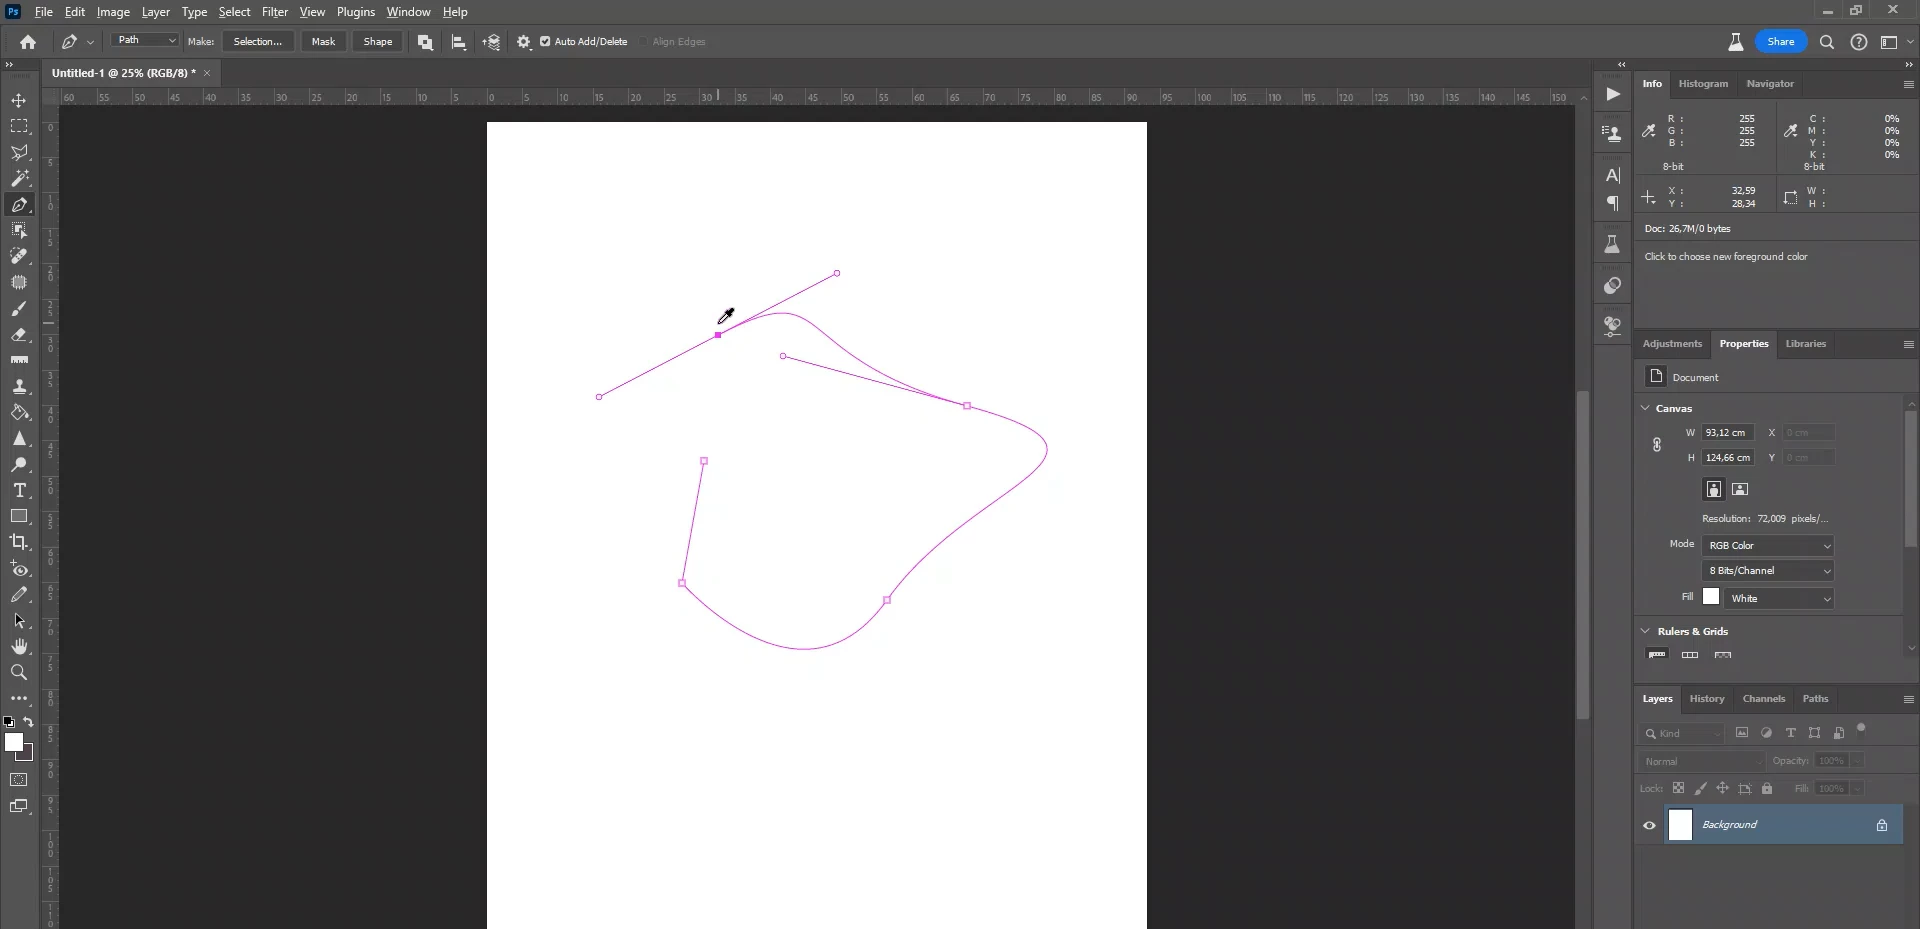The height and width of the screenshot is (929, 1920).
Task: Select the Zoom tool
Action: pyautogui.click(x=19, y=673)
